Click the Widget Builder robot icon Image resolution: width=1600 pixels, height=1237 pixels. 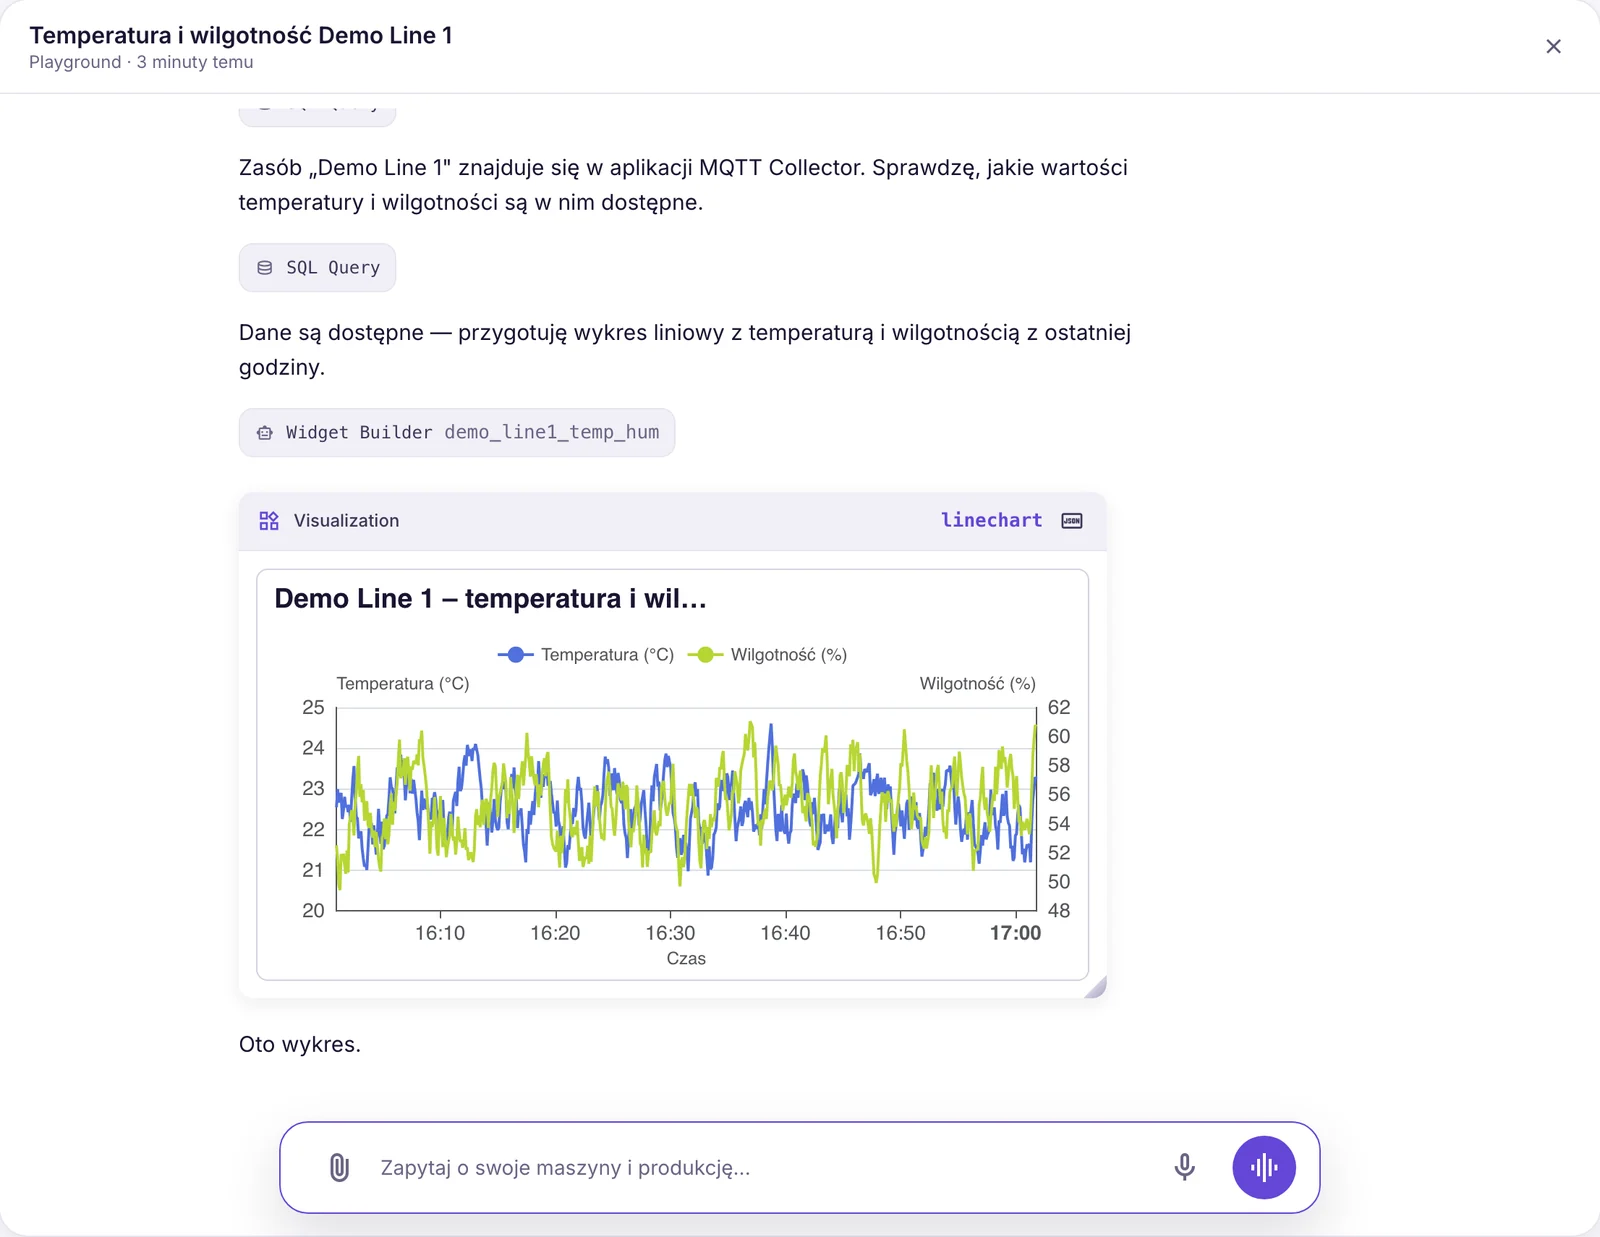point(265,433)
